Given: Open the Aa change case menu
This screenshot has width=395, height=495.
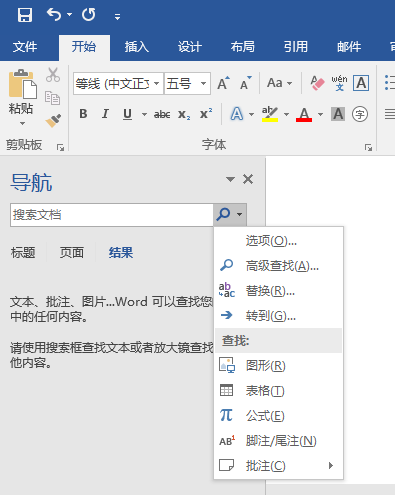Looking at the screenshot, I should click(279, 83).
